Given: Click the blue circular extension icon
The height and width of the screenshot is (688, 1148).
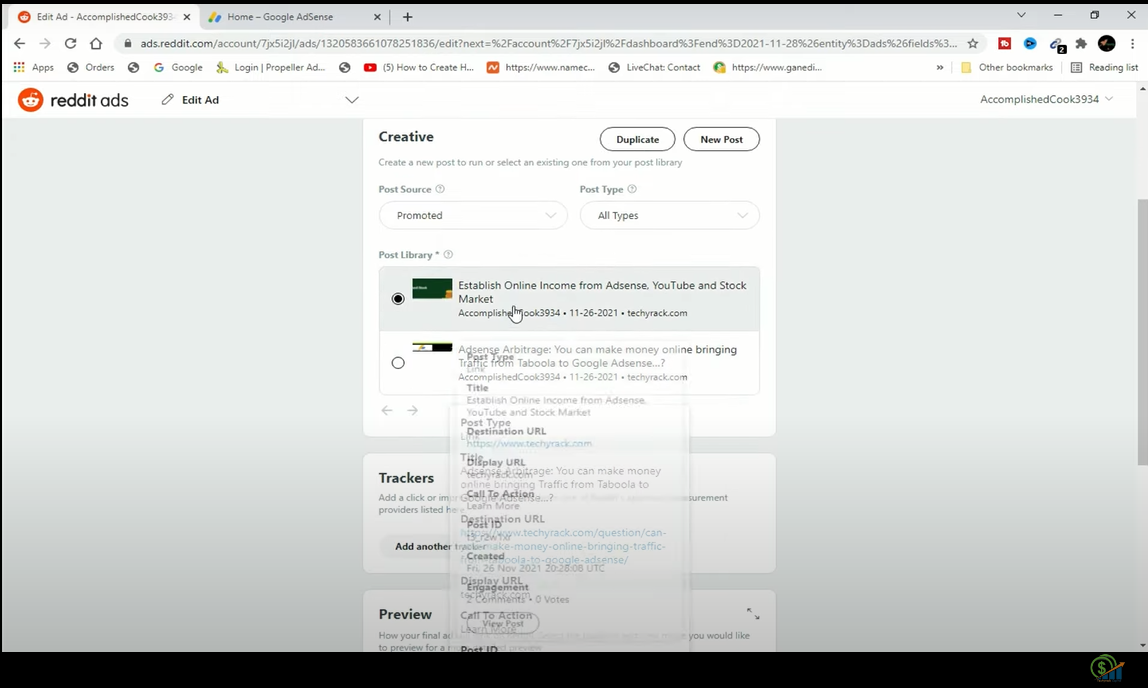Looking at the screenshot, I should point(1030,44).
